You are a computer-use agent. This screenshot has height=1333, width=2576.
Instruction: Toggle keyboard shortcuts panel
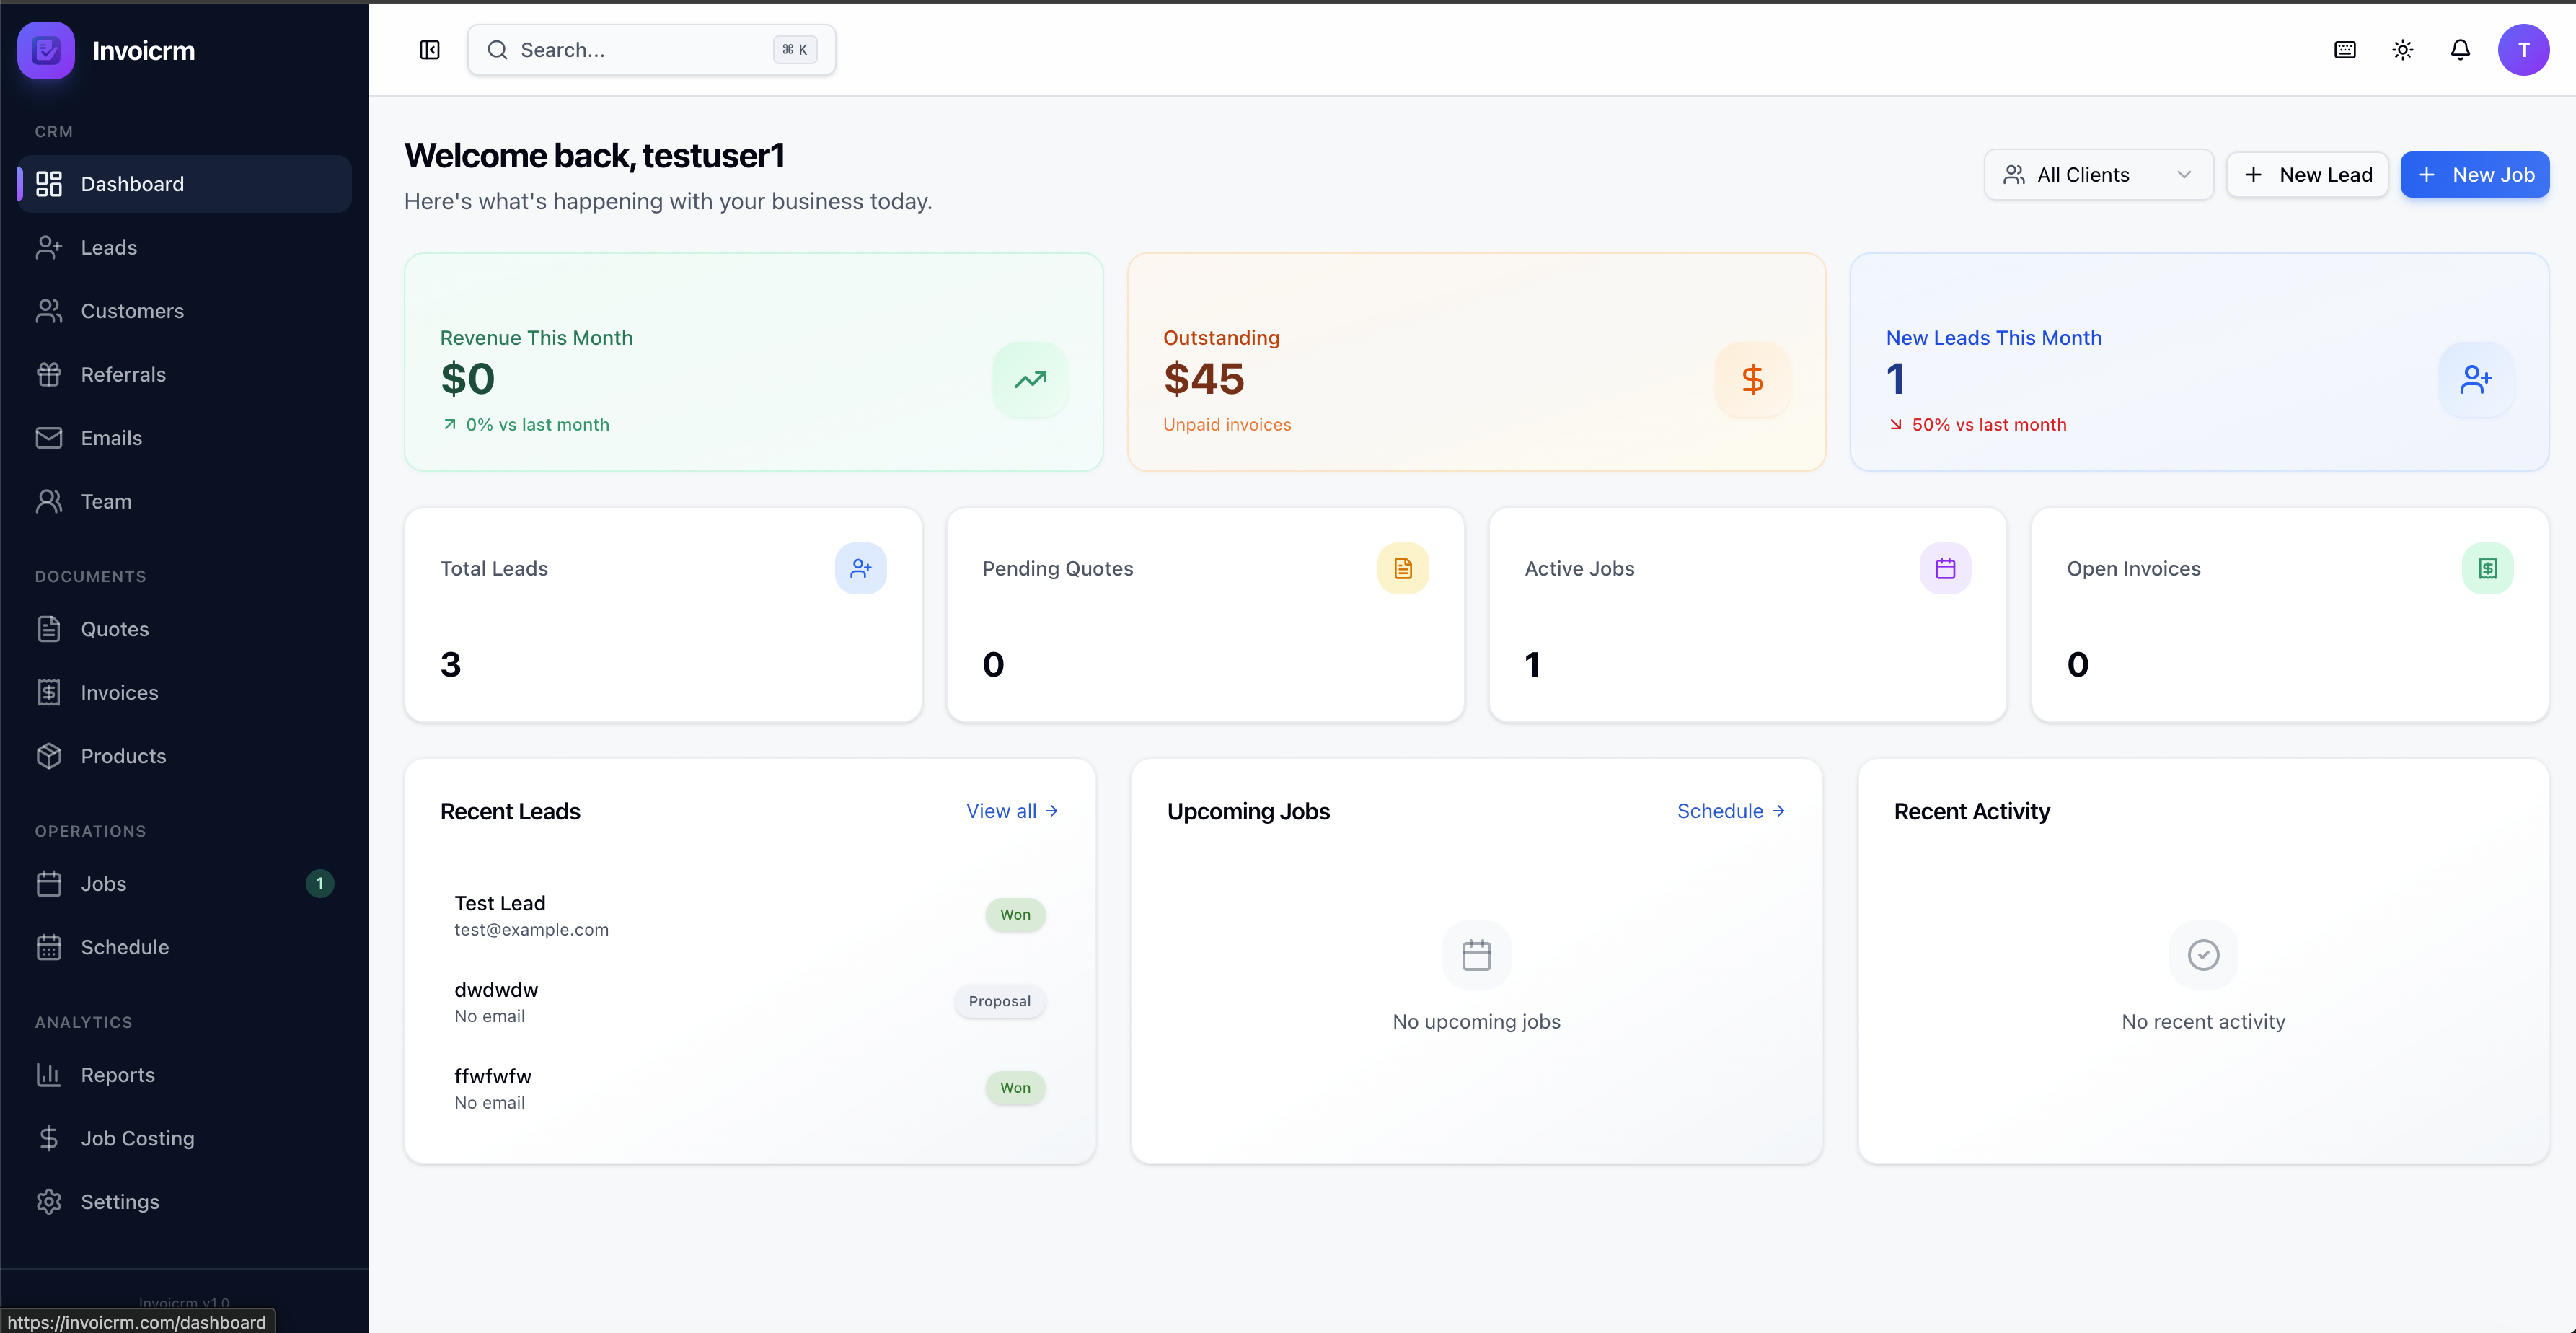[2344, 49]
